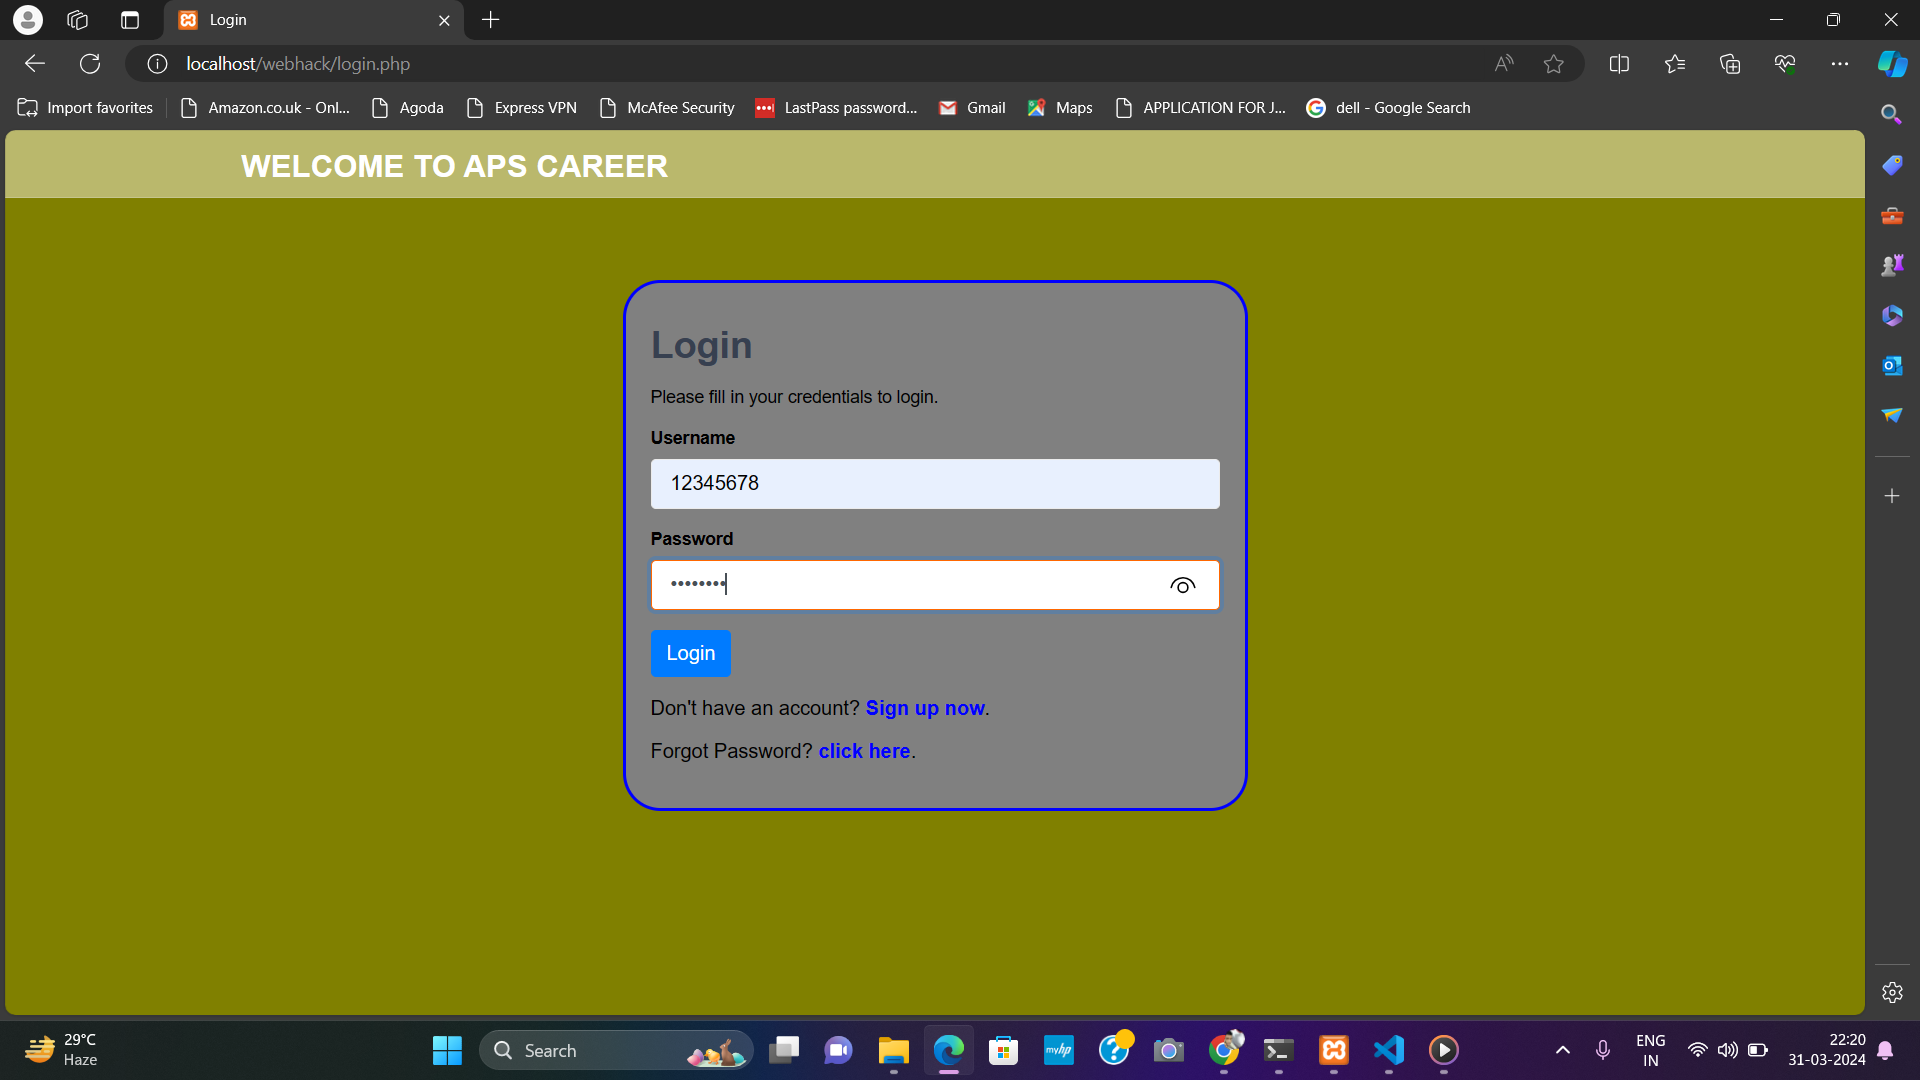Toggle password visibility with the eye icon
This screenshot has height=1080, width=1920.
pos(1183,586)
